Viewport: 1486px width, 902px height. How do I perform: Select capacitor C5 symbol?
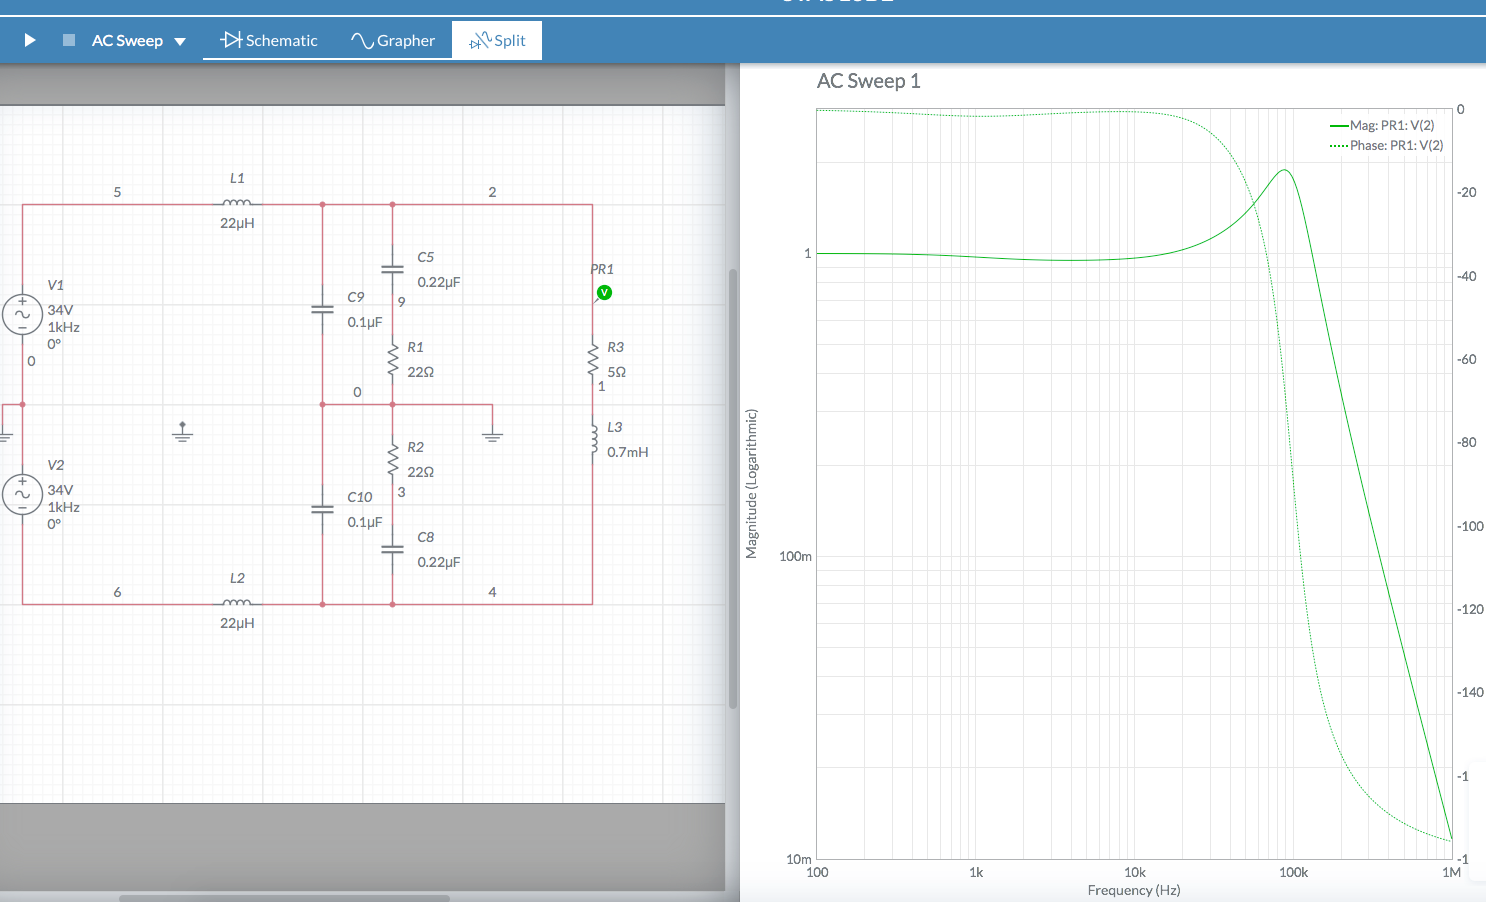click(x=392, y=268)
